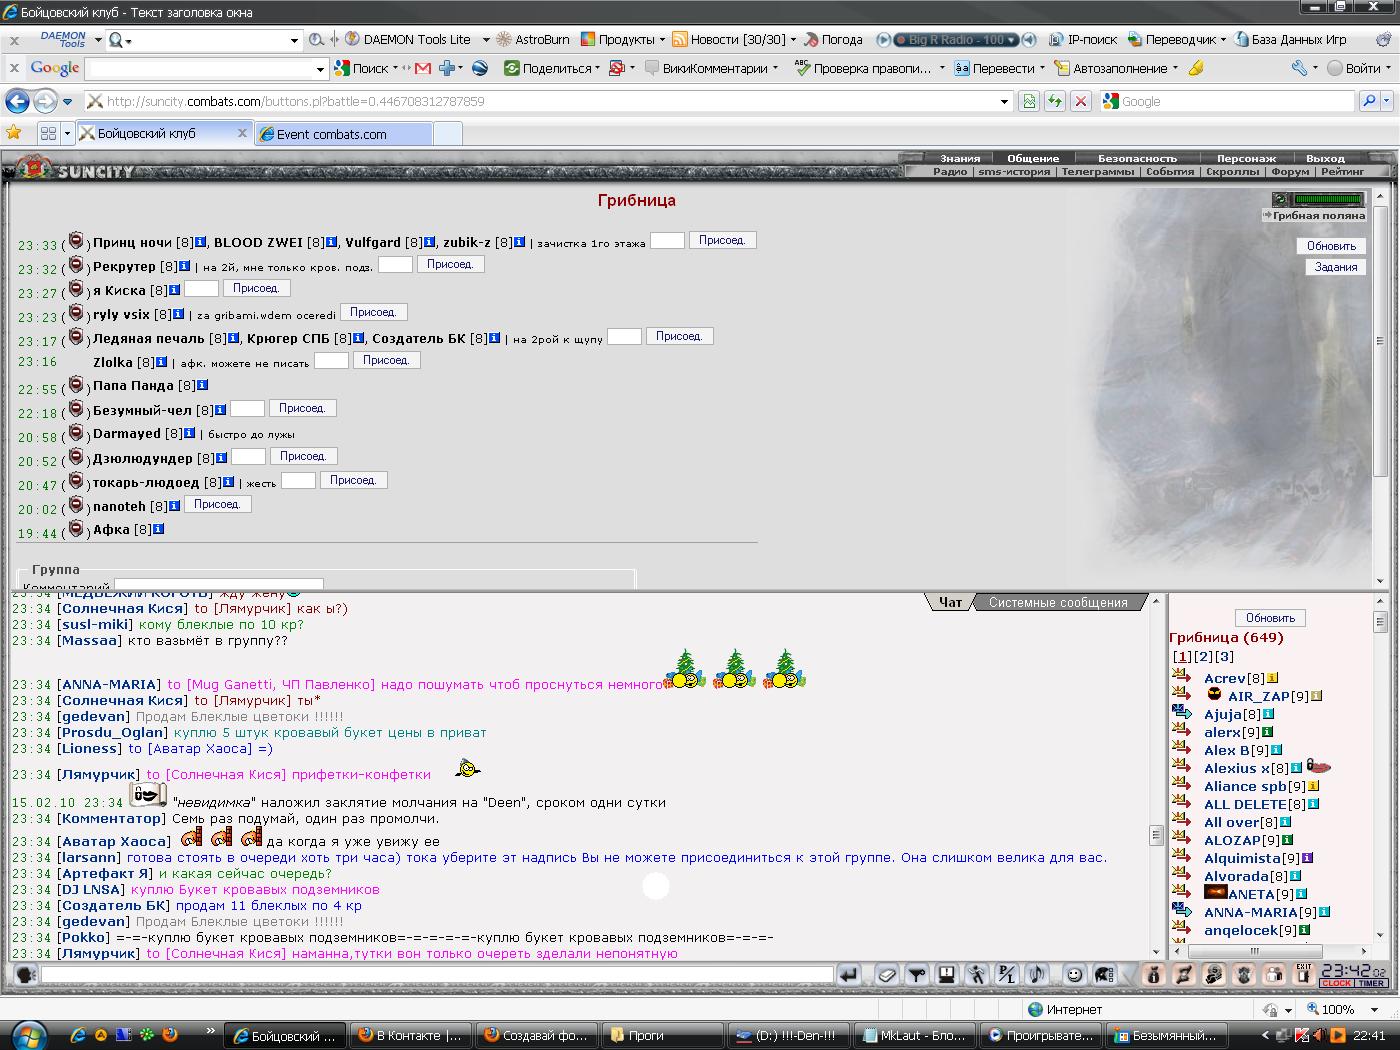Open the money bag info icon
This screenshot has width=1400, height=1050.
click(1153, 974)
